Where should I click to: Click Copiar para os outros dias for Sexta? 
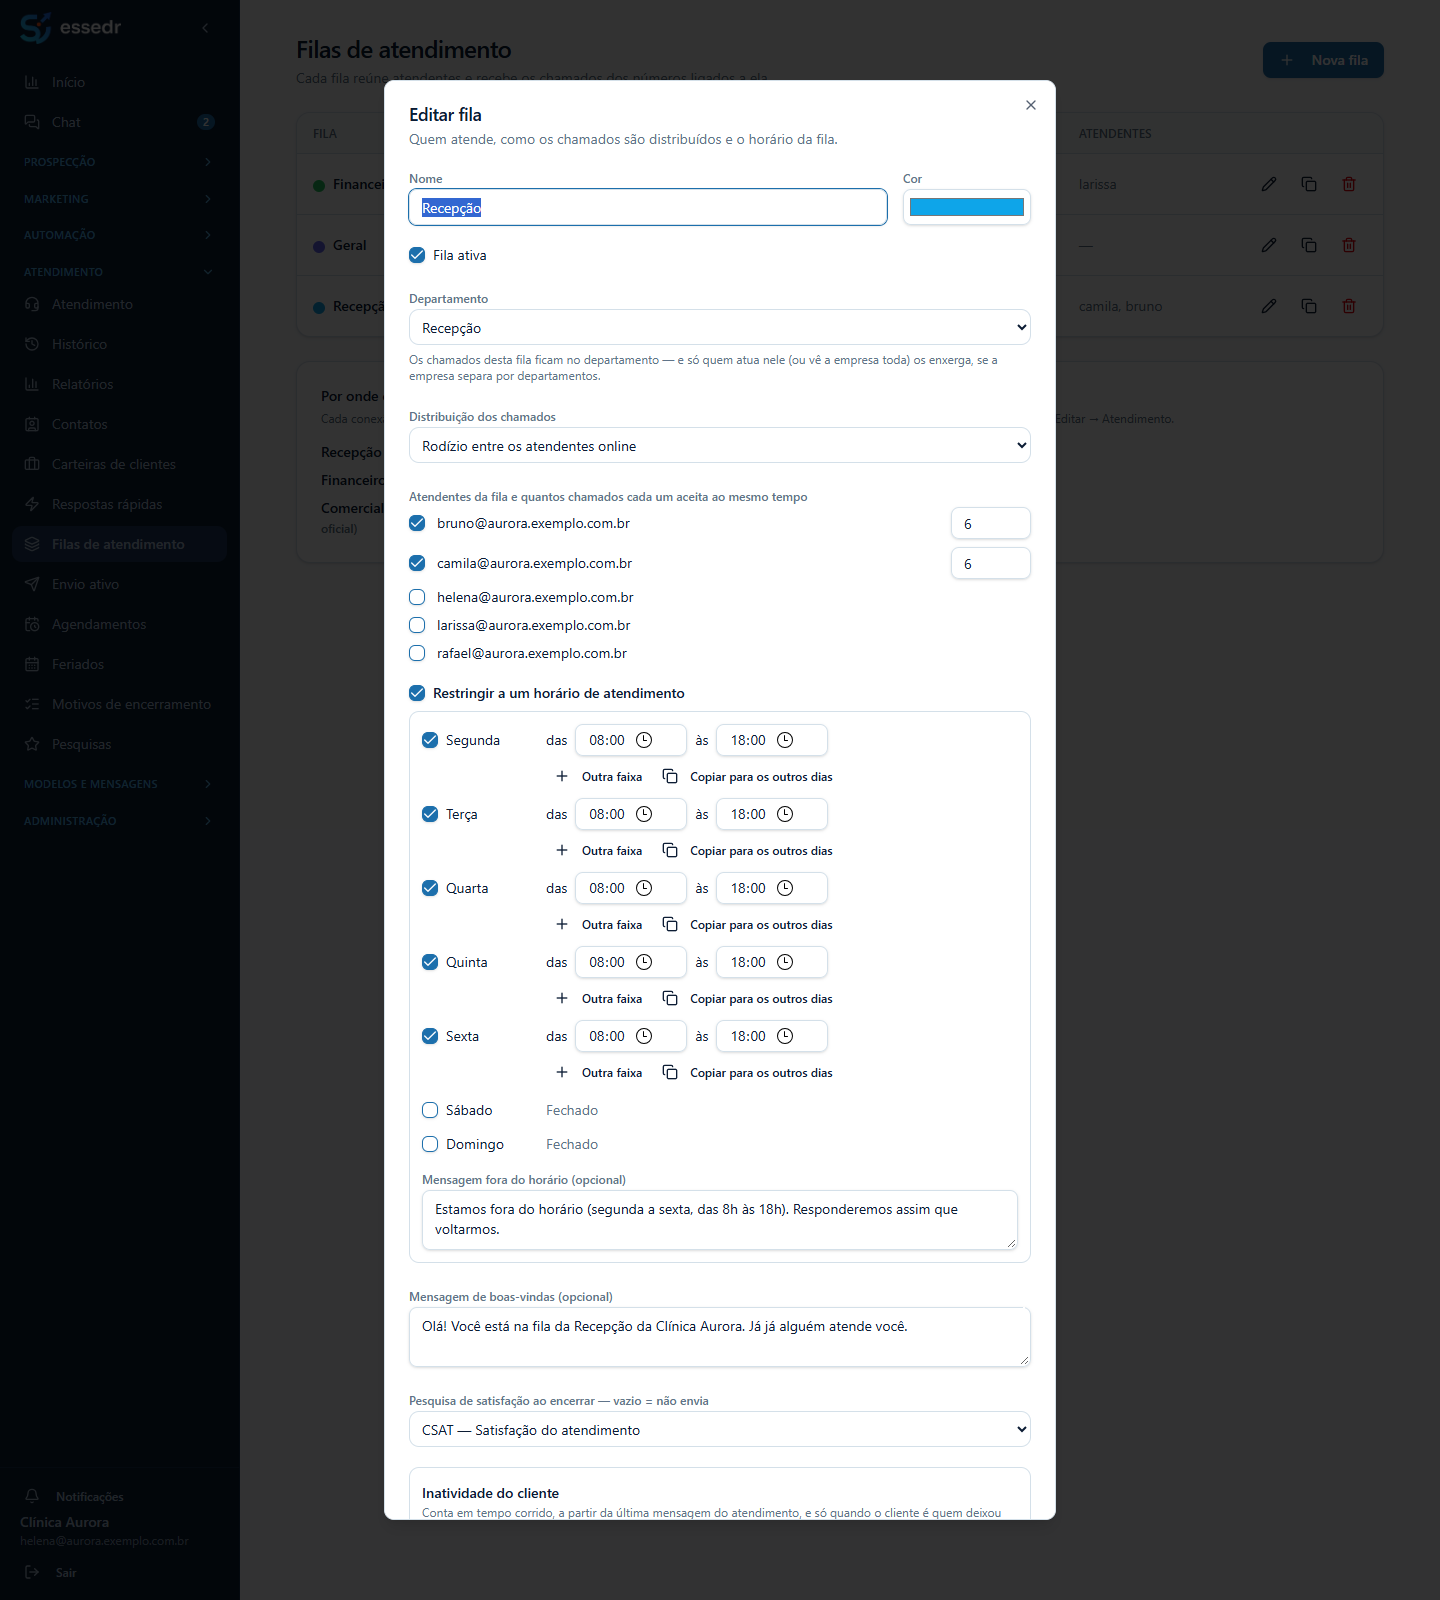click(748, 1073)
